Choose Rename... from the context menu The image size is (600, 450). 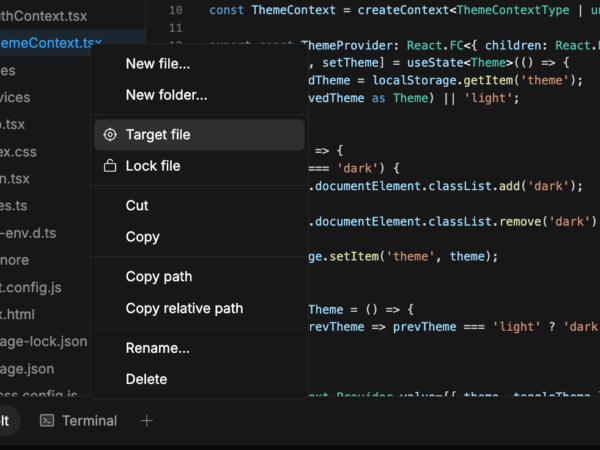199,348
